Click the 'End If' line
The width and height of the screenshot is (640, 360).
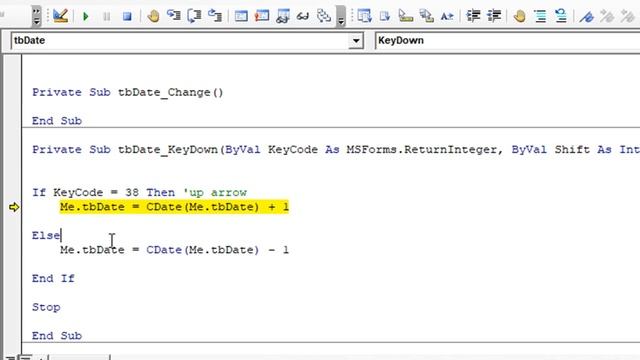53,278
